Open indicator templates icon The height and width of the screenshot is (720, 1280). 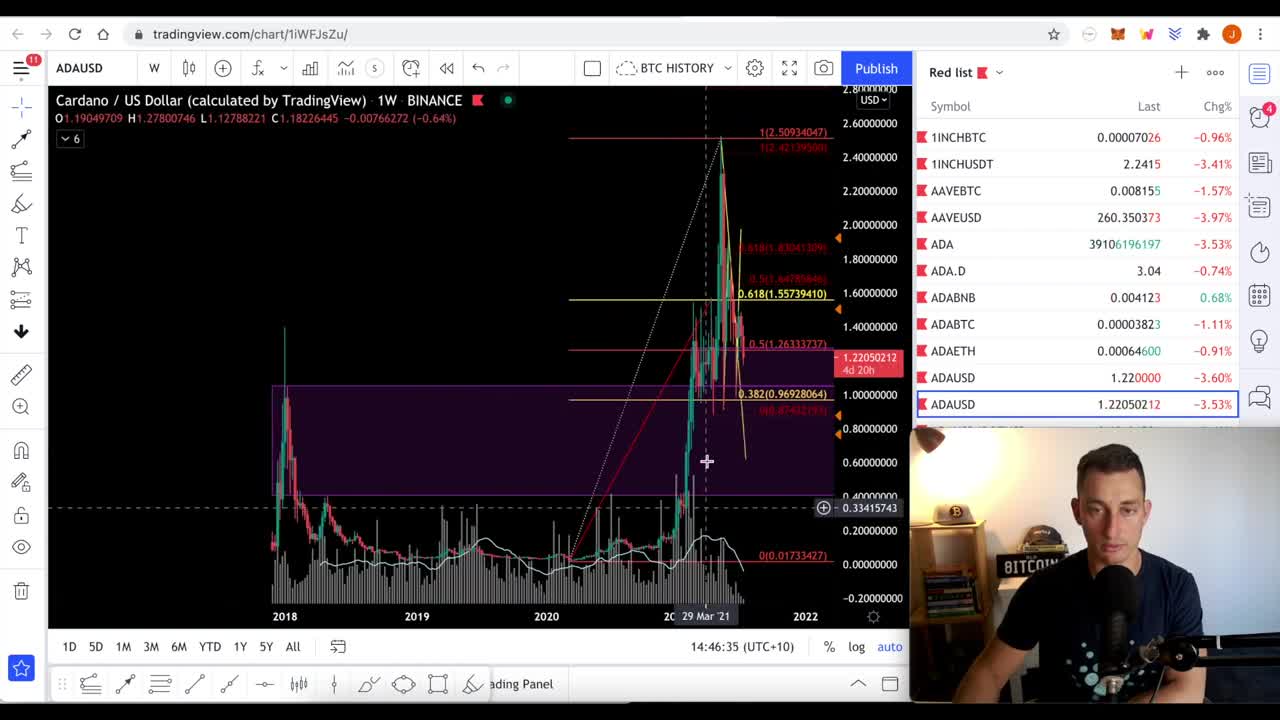point(345,68)
